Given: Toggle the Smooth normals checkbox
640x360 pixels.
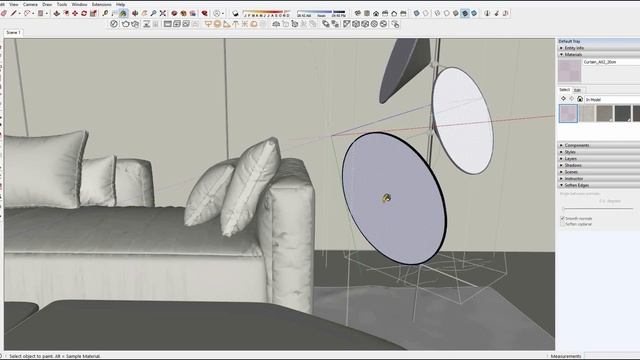Looking at the screenshot, I should (562, 219).
